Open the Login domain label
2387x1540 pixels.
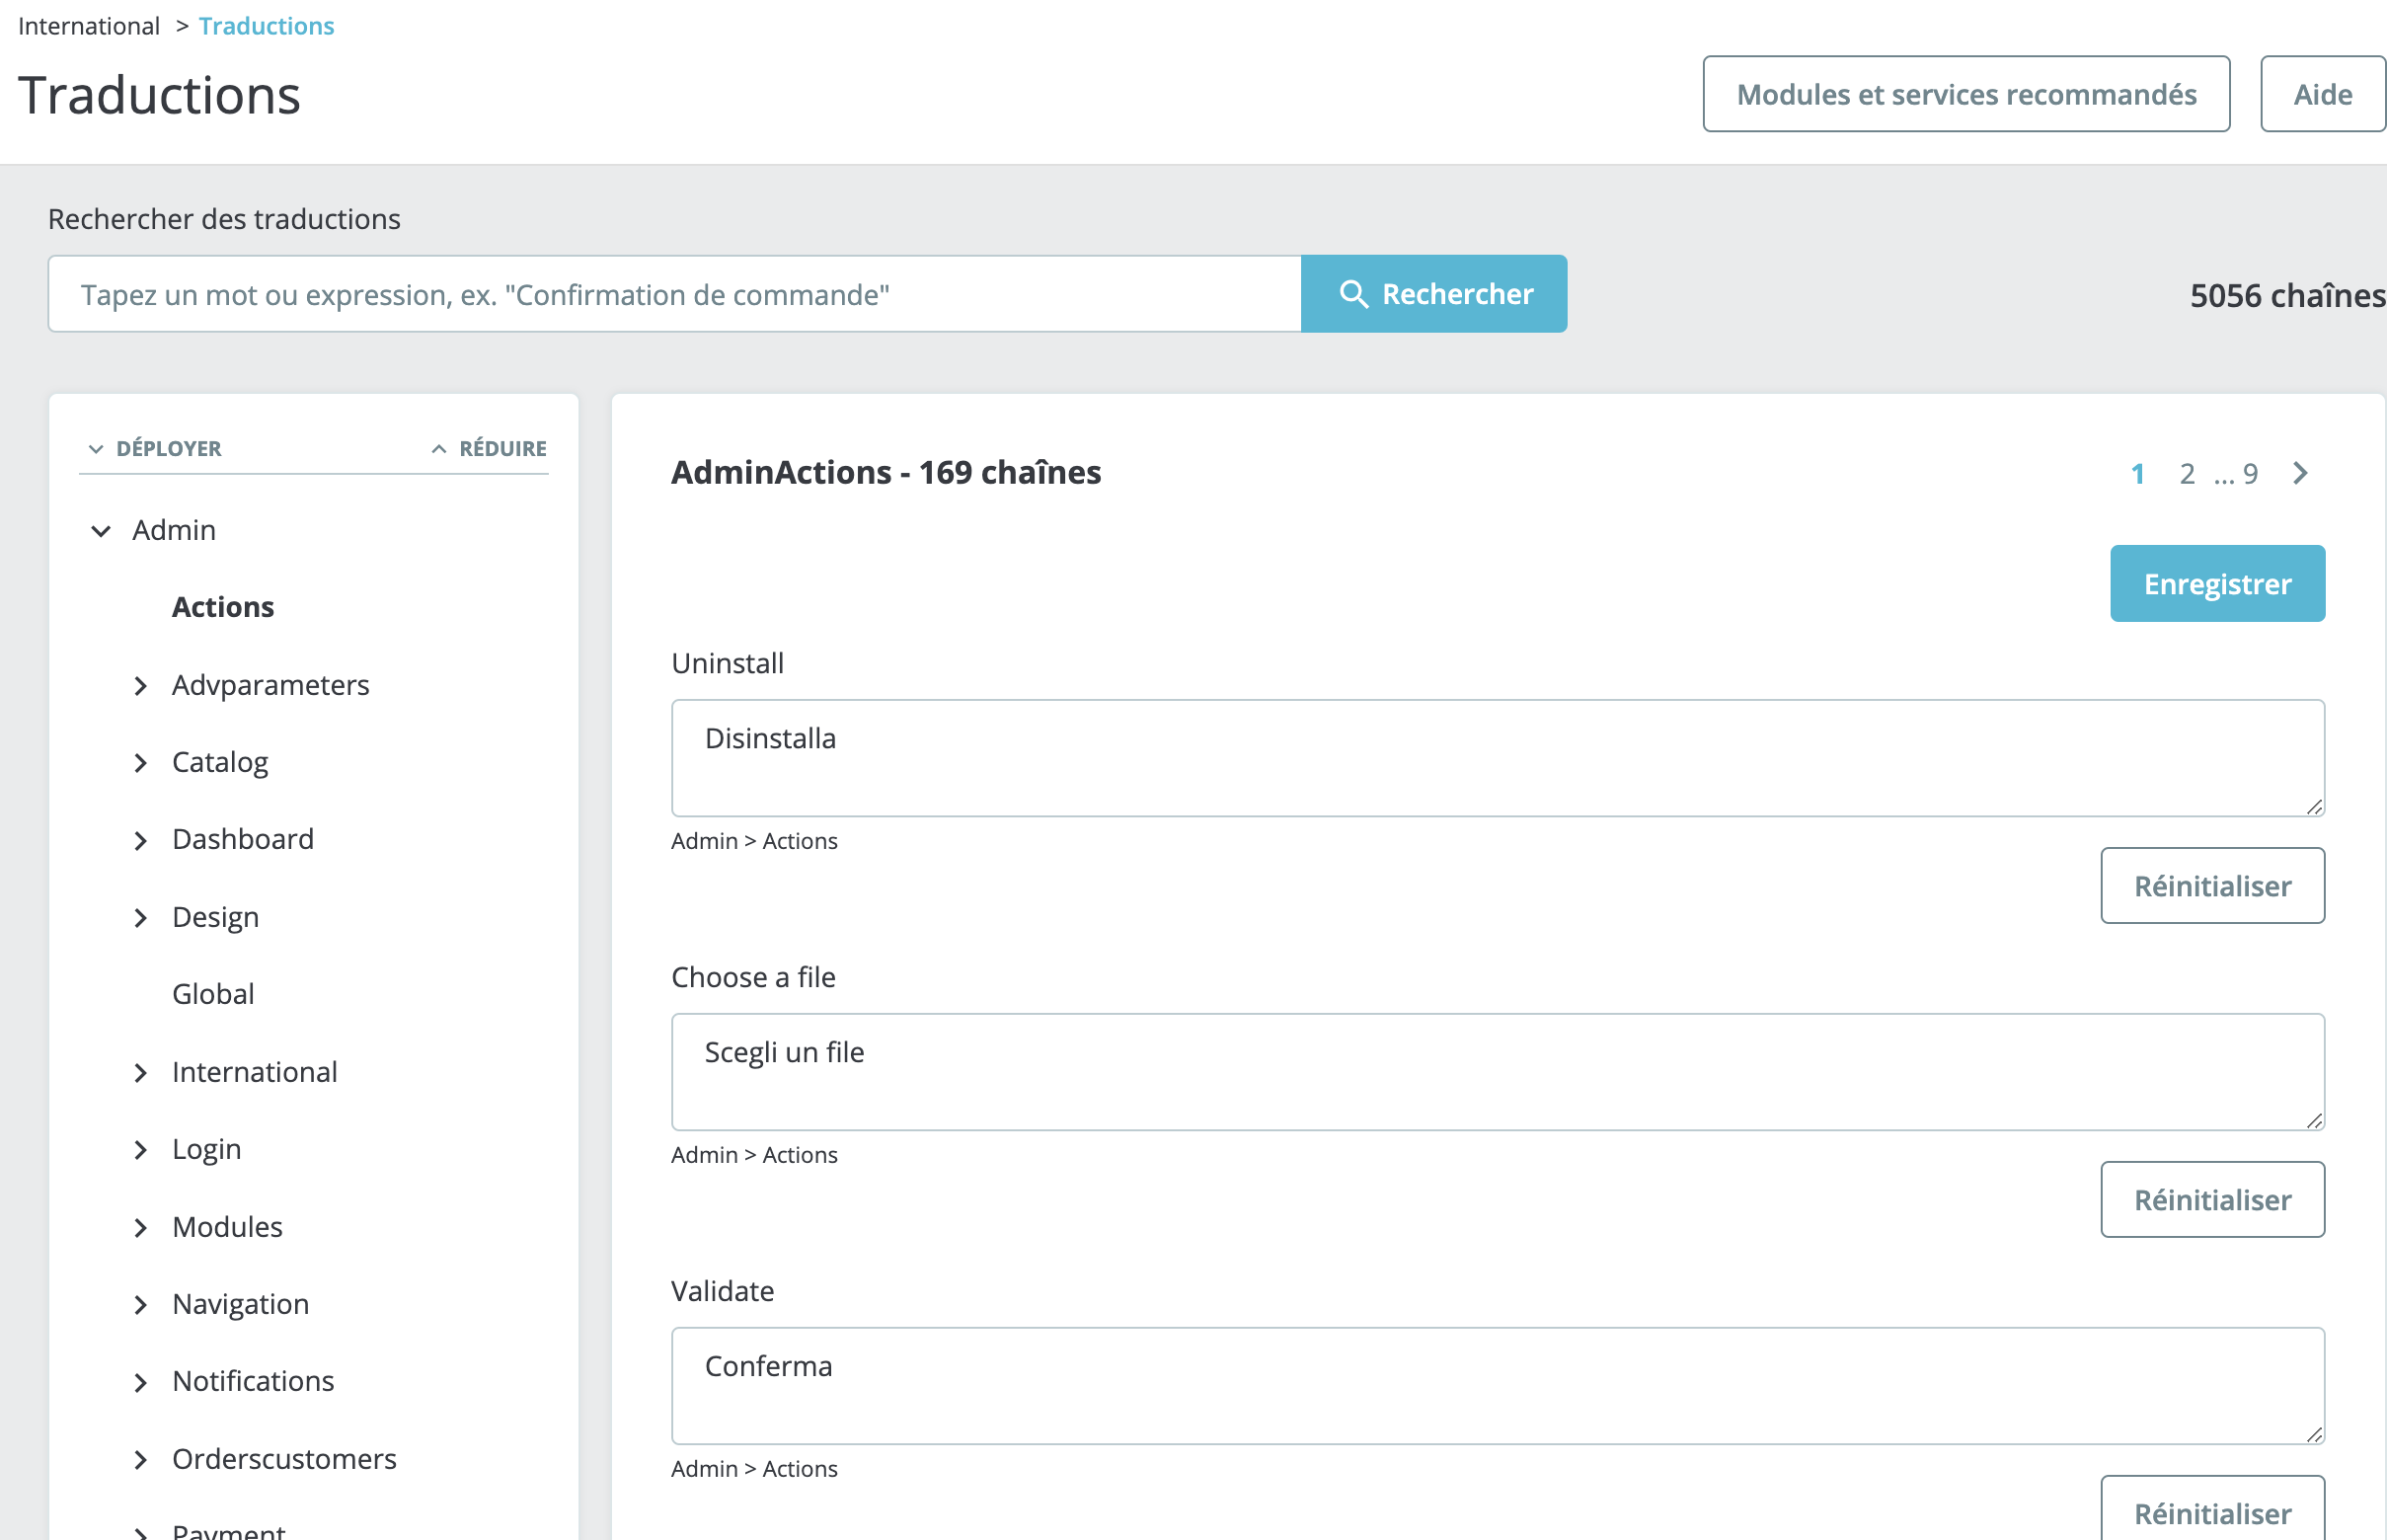[x=206, y=1150]
